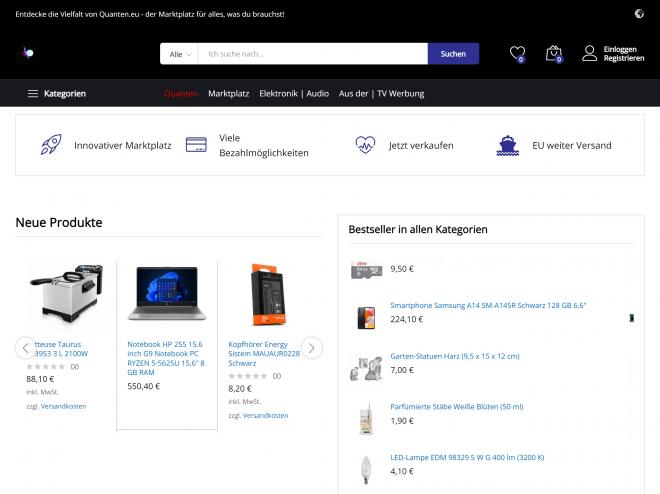Click star rating under Kopfhörer Energy Sistem

coord(248,376)
